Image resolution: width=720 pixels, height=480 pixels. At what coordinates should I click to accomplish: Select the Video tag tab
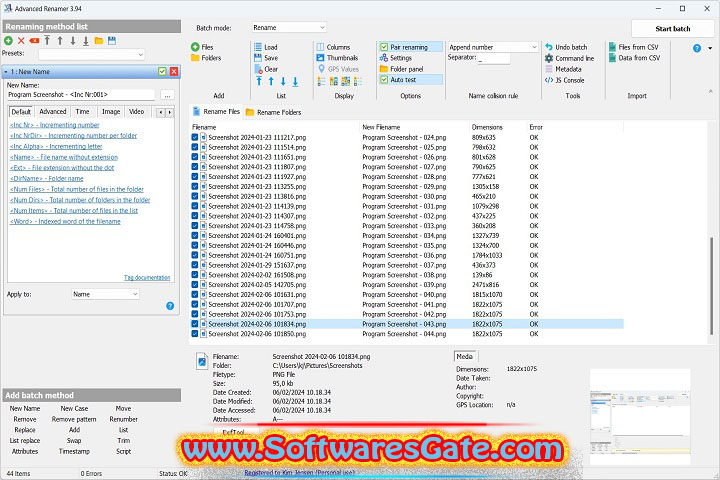tap(136, 112)
